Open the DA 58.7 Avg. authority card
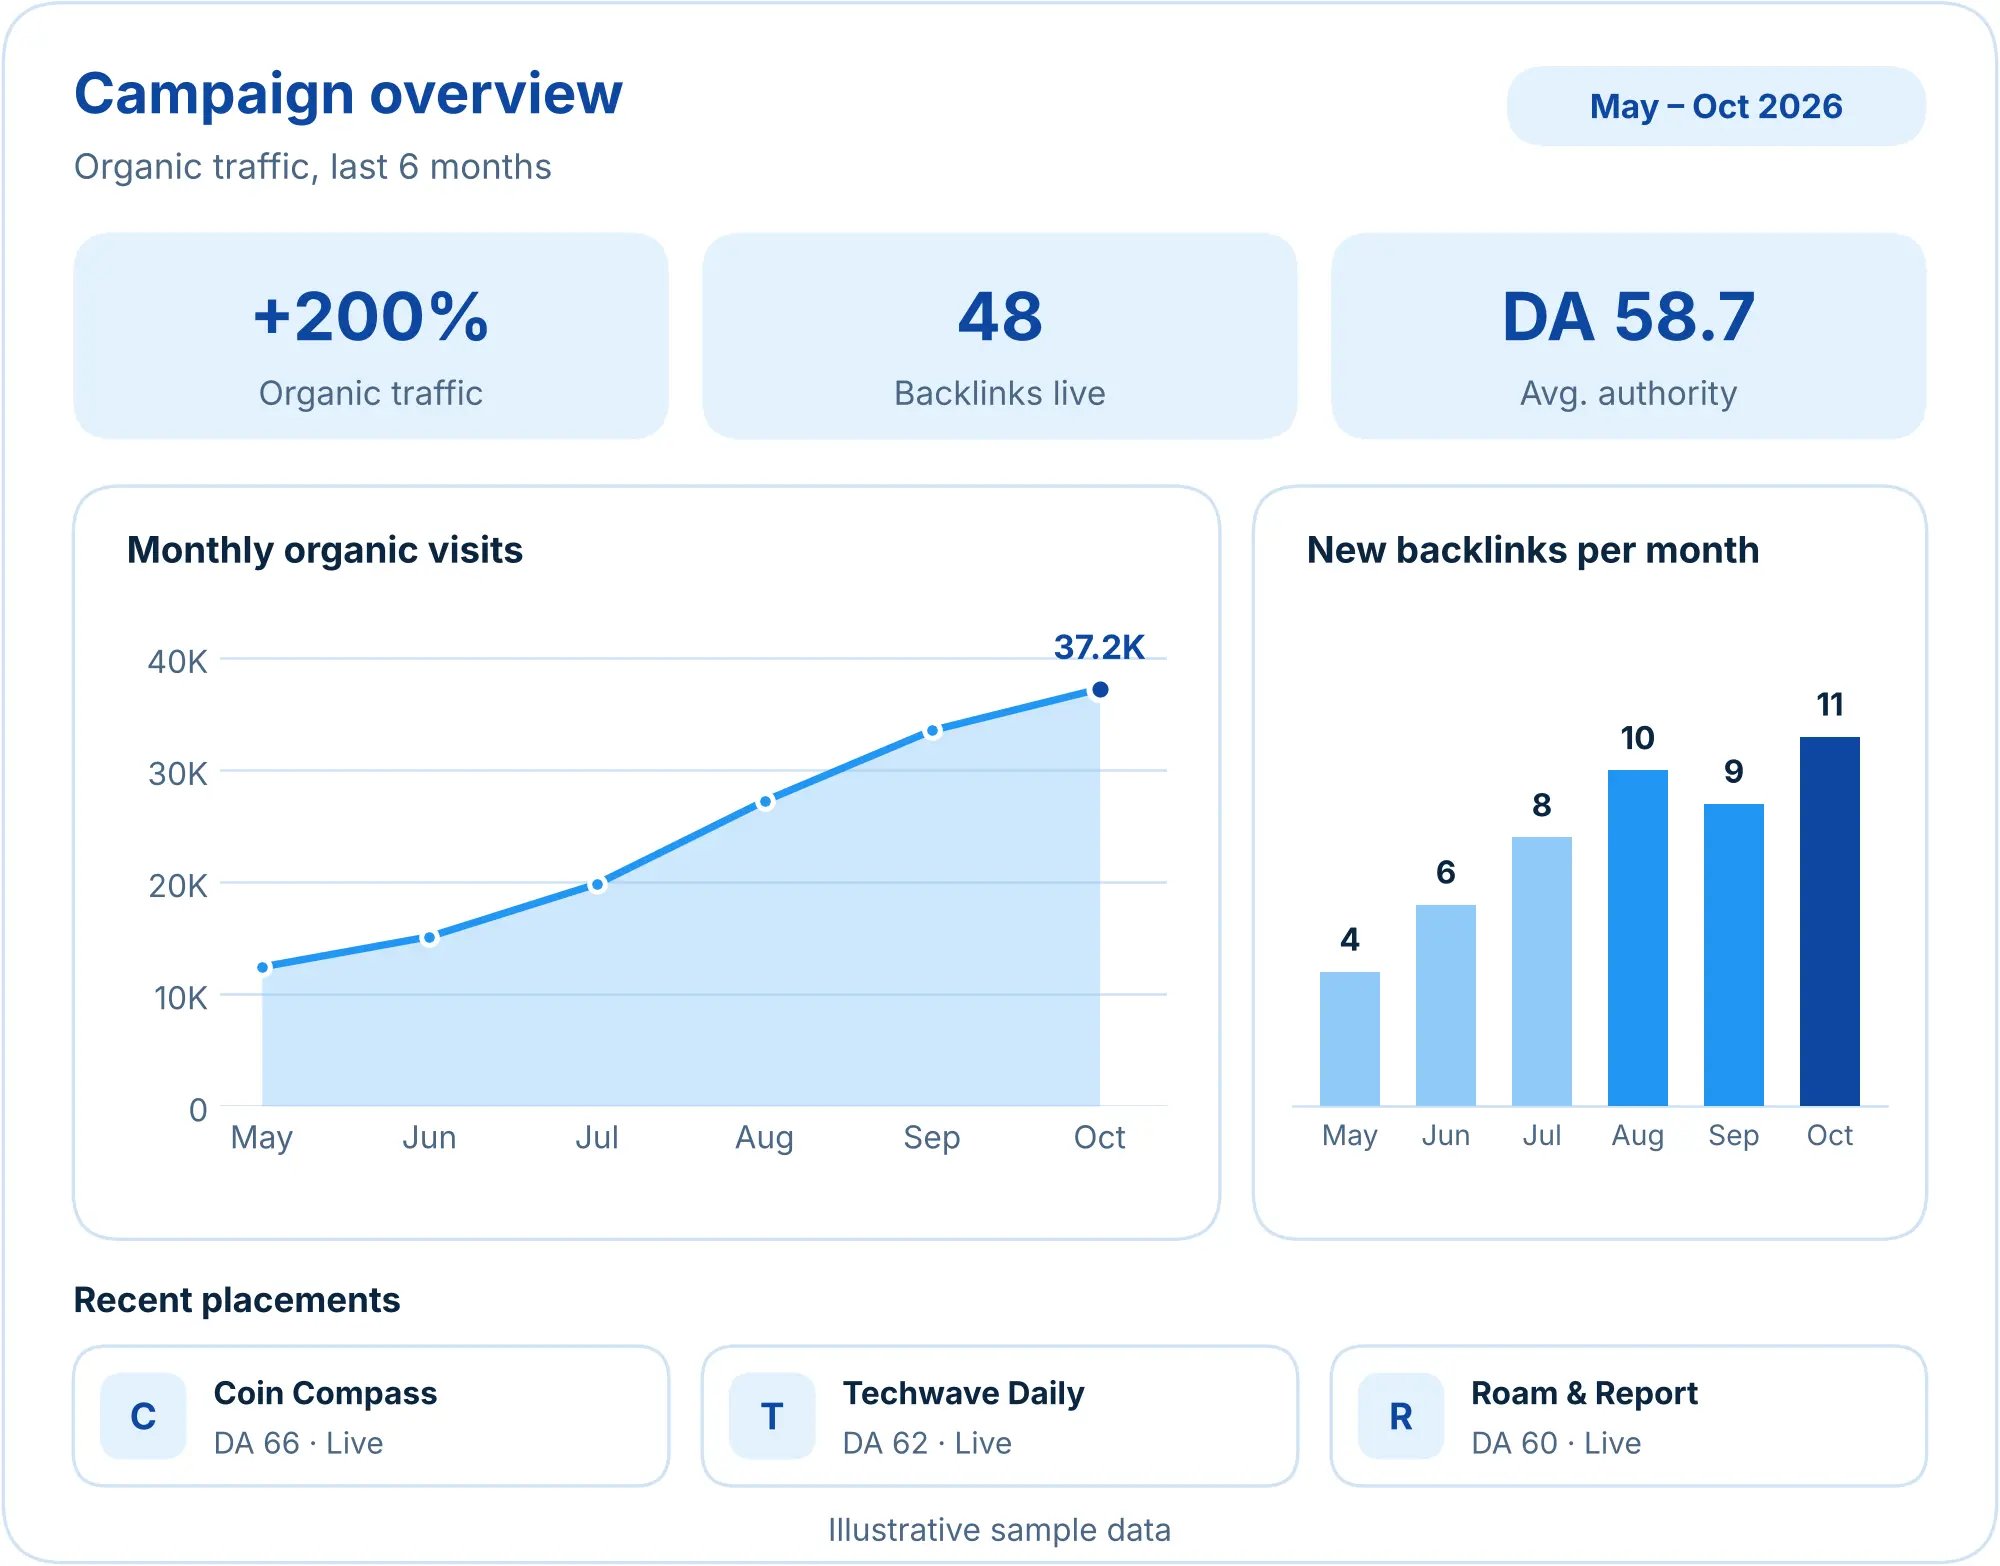The width and height of the screenshot is (2000, 1566). click(x=1628, y=336)
